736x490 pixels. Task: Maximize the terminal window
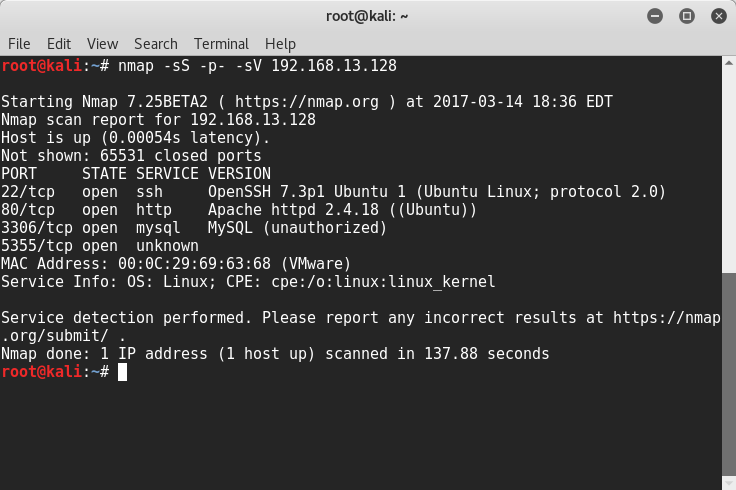tap(687, 15)
